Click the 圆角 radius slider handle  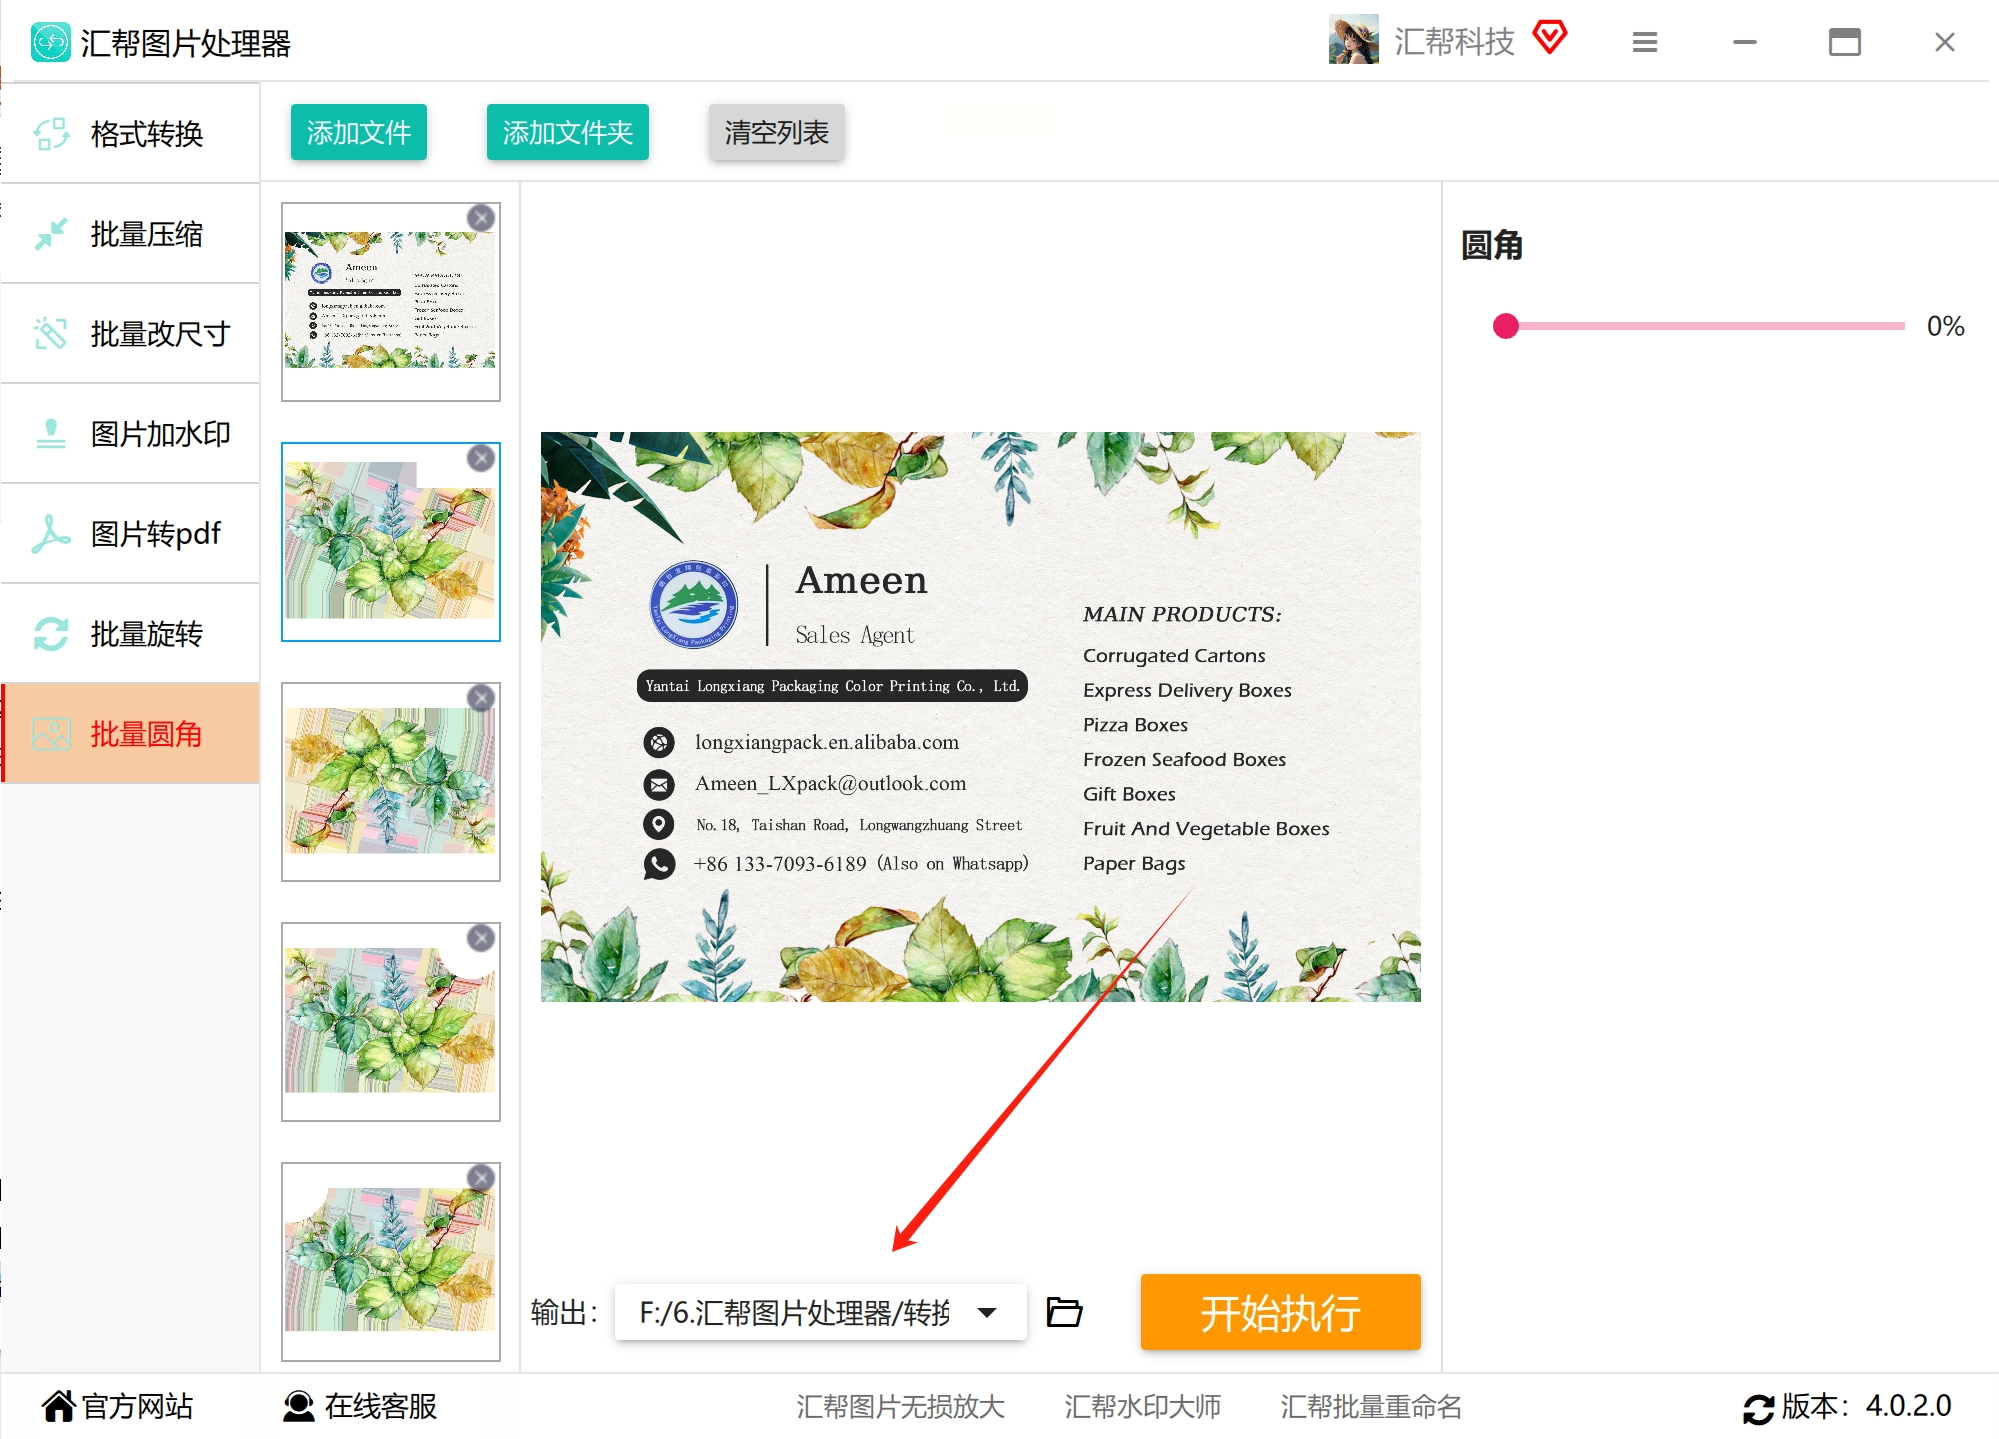coord(1505,326)
